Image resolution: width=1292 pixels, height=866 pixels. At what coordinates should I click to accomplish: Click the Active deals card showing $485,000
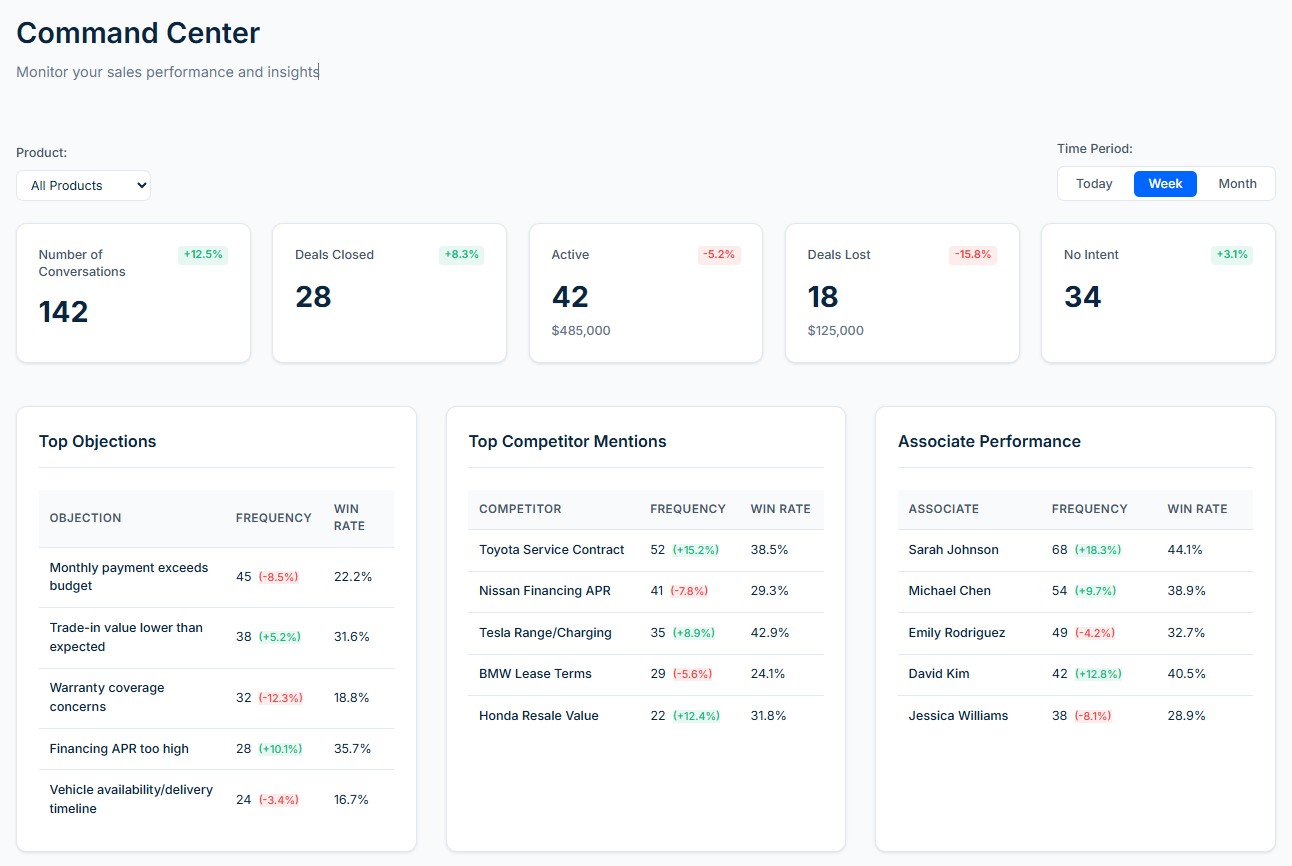pos(645,292)
